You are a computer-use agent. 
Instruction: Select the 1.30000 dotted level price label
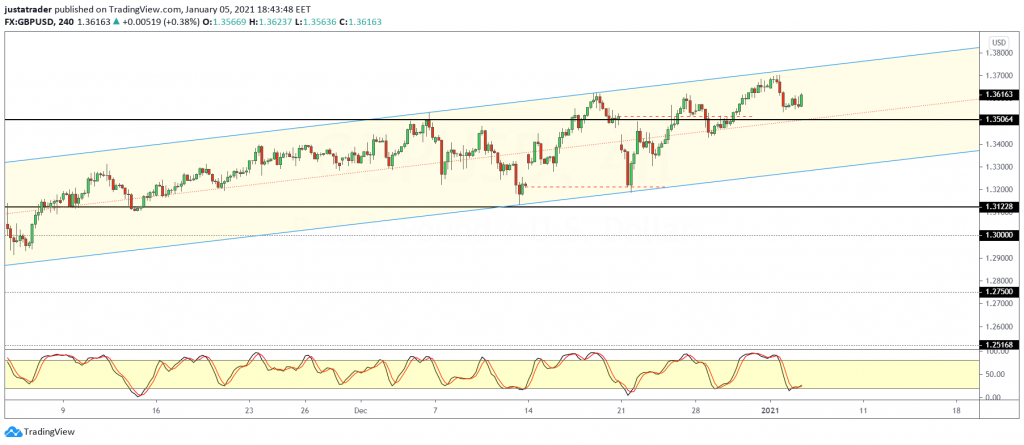[1000, 235]
